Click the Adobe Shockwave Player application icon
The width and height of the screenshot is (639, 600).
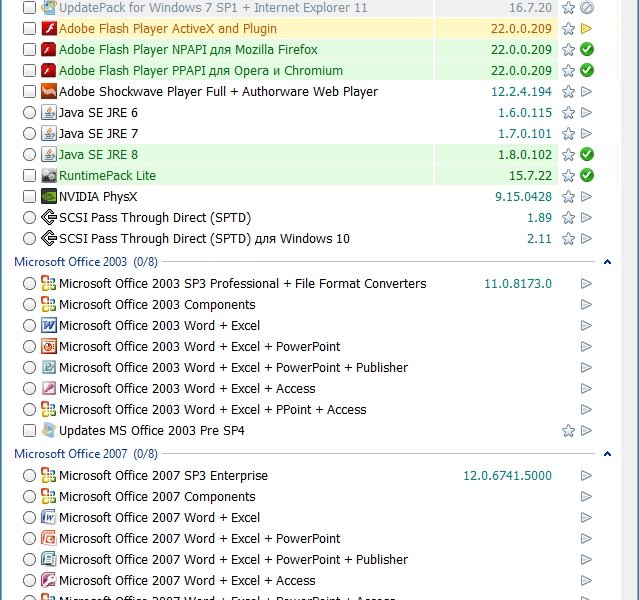[49, 91]
